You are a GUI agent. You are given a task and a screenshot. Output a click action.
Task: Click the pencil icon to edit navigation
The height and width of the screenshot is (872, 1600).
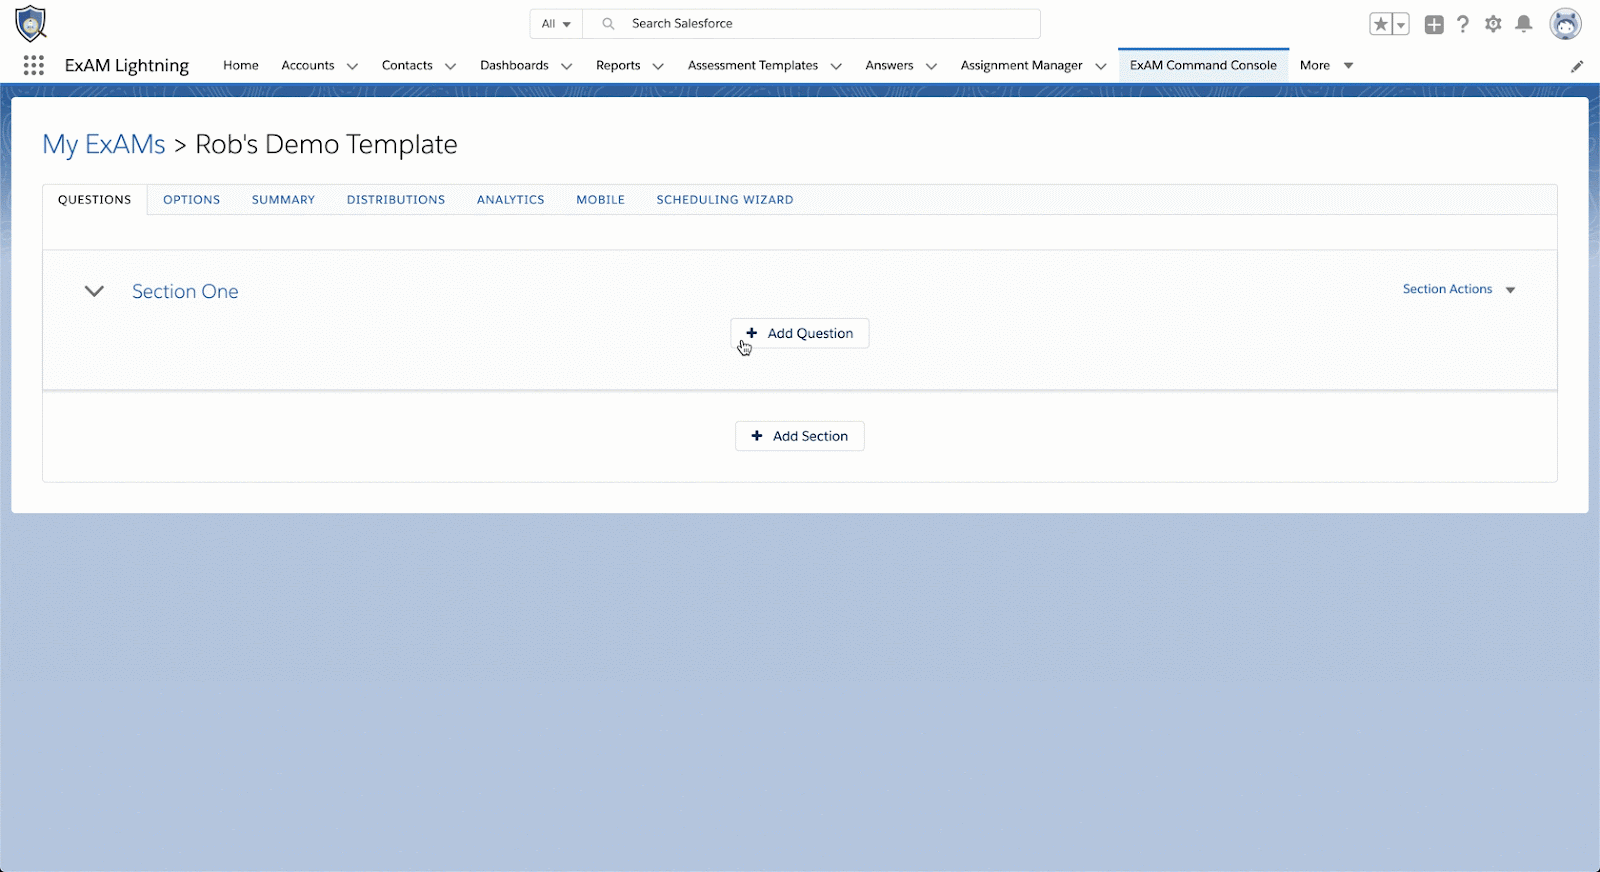1577,66
